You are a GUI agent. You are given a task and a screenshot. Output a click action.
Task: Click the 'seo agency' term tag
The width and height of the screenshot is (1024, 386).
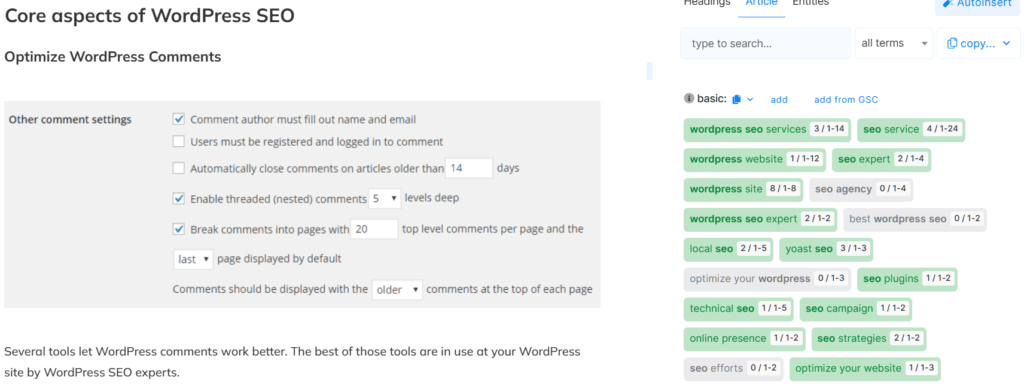861,189
